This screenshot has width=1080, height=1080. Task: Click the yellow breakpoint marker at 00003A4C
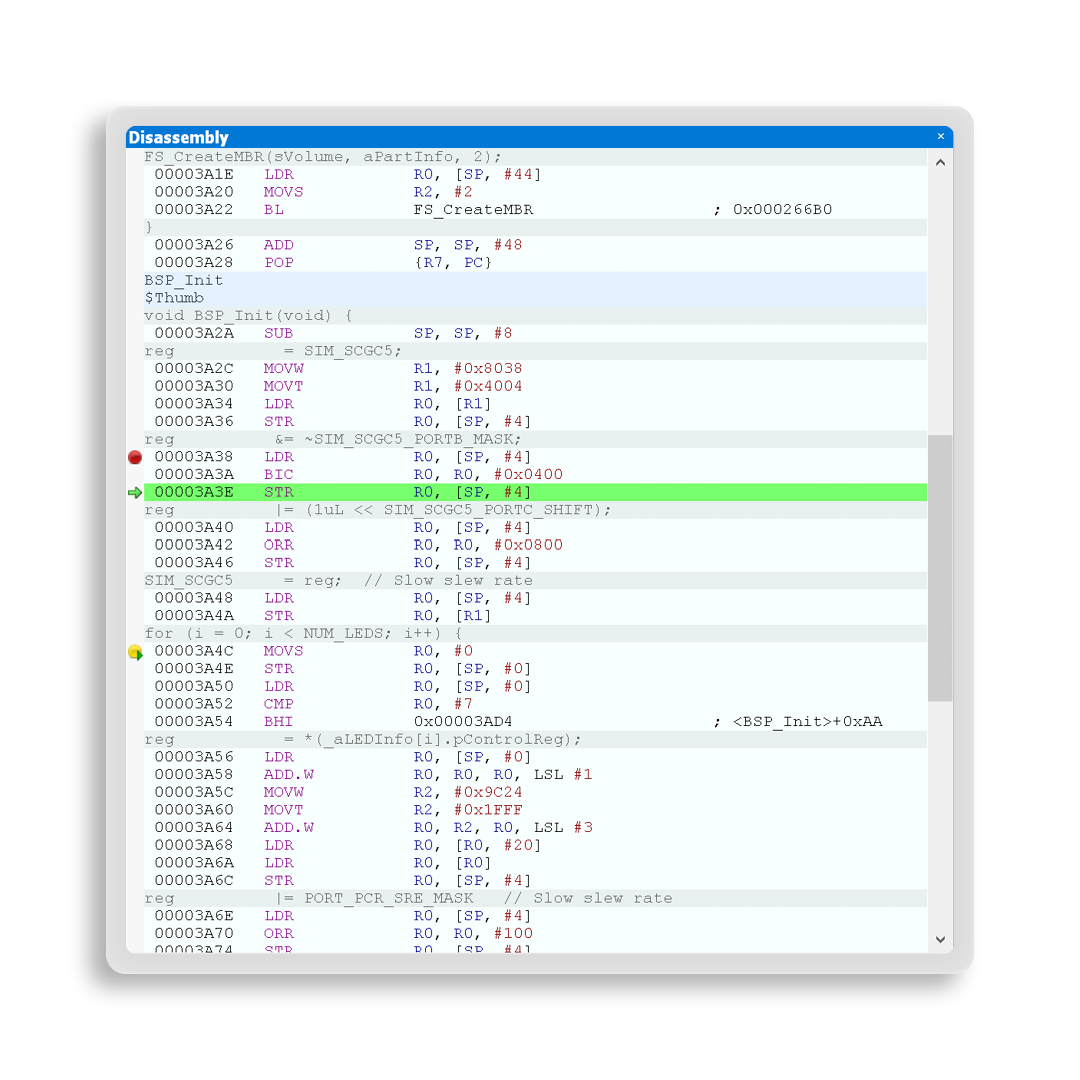[135, 652]
